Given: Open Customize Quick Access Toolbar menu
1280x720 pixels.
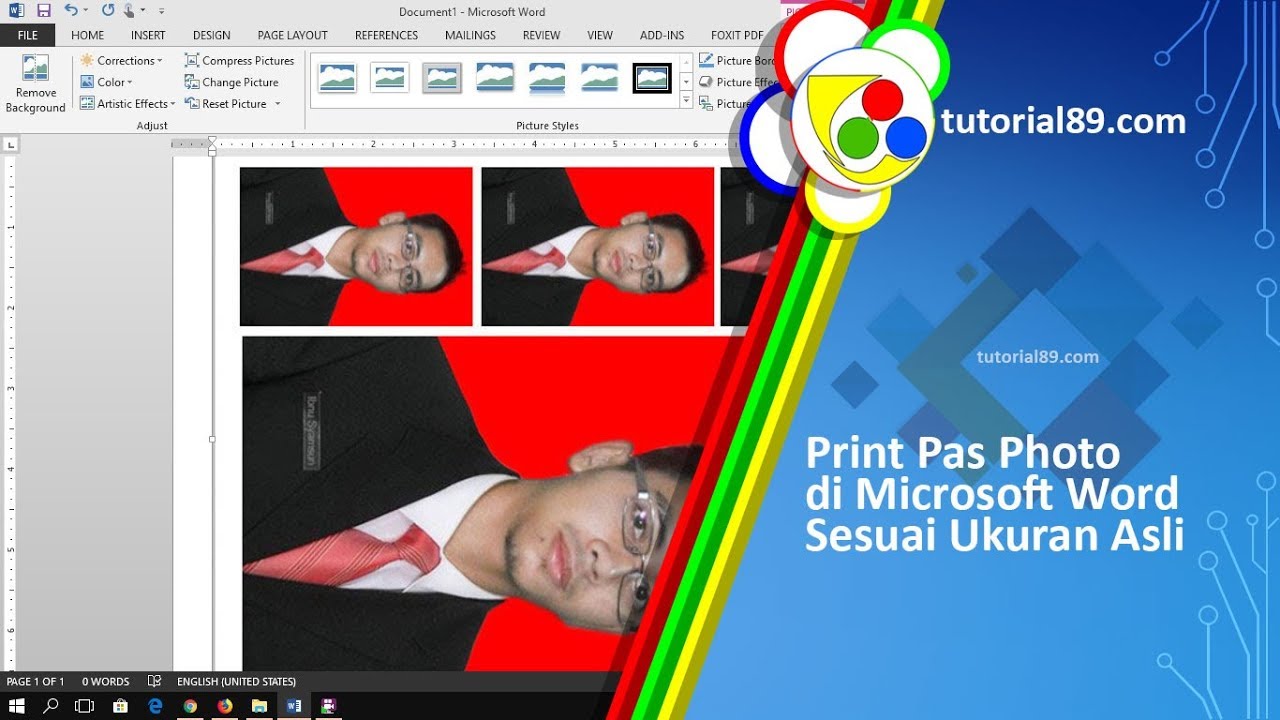Looking at the screenshot, I should (162, 10).
